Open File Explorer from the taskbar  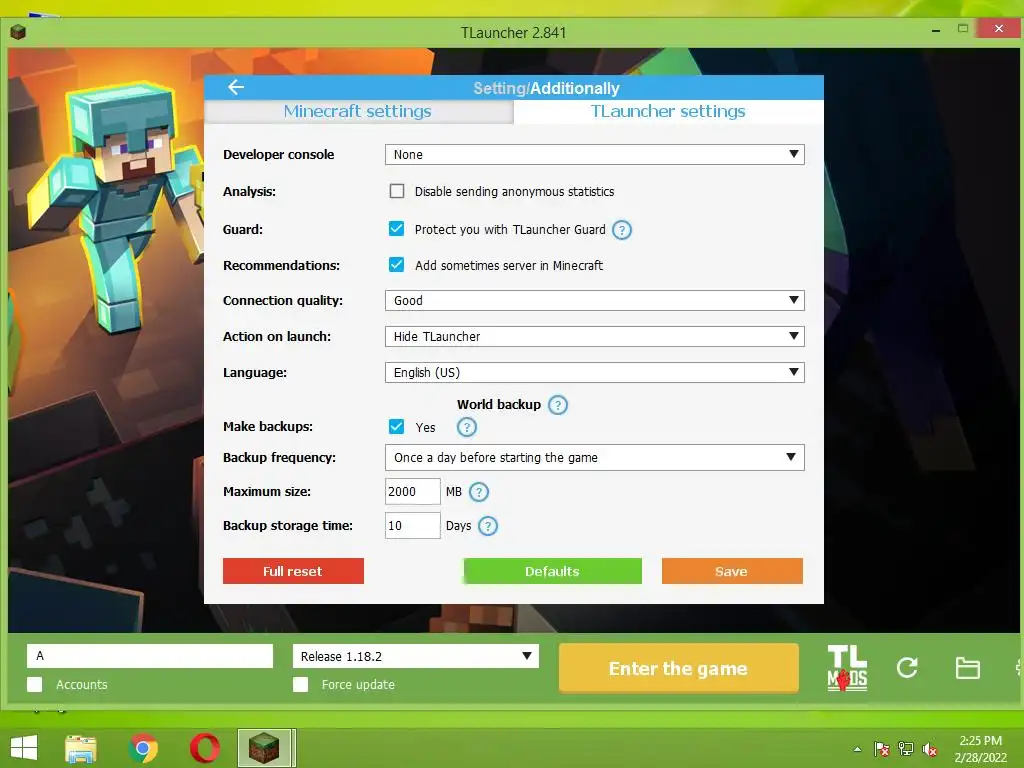pos(81,748)
